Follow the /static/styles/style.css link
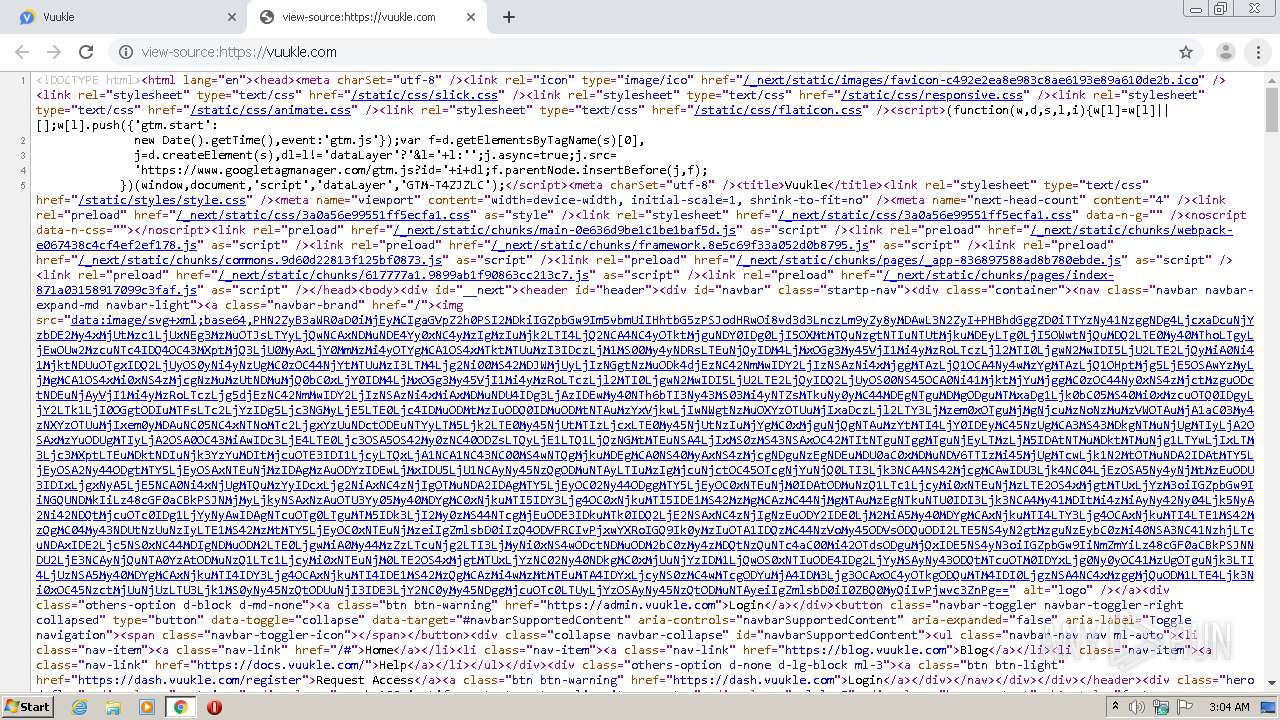The height and width of the screenshot is (720, 1280). pos(162,200)
